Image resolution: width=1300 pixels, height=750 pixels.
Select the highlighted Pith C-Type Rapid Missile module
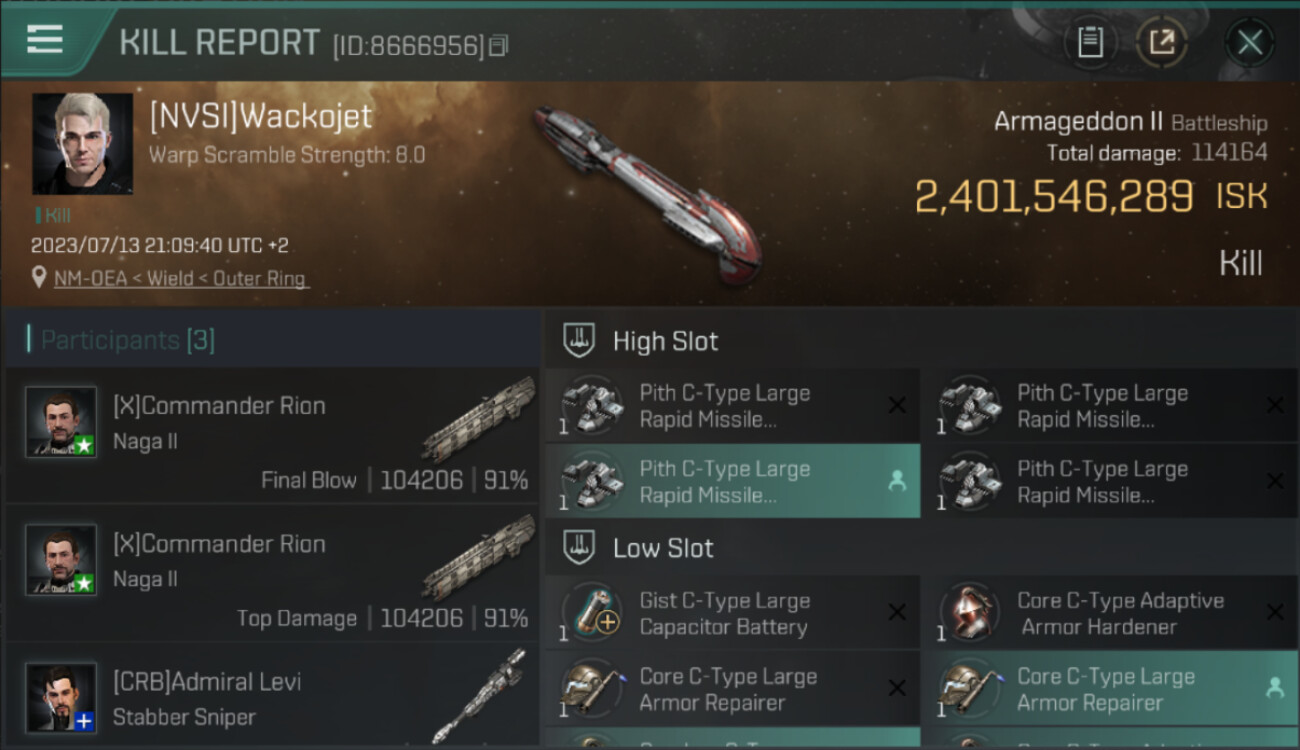coord(733,481)
